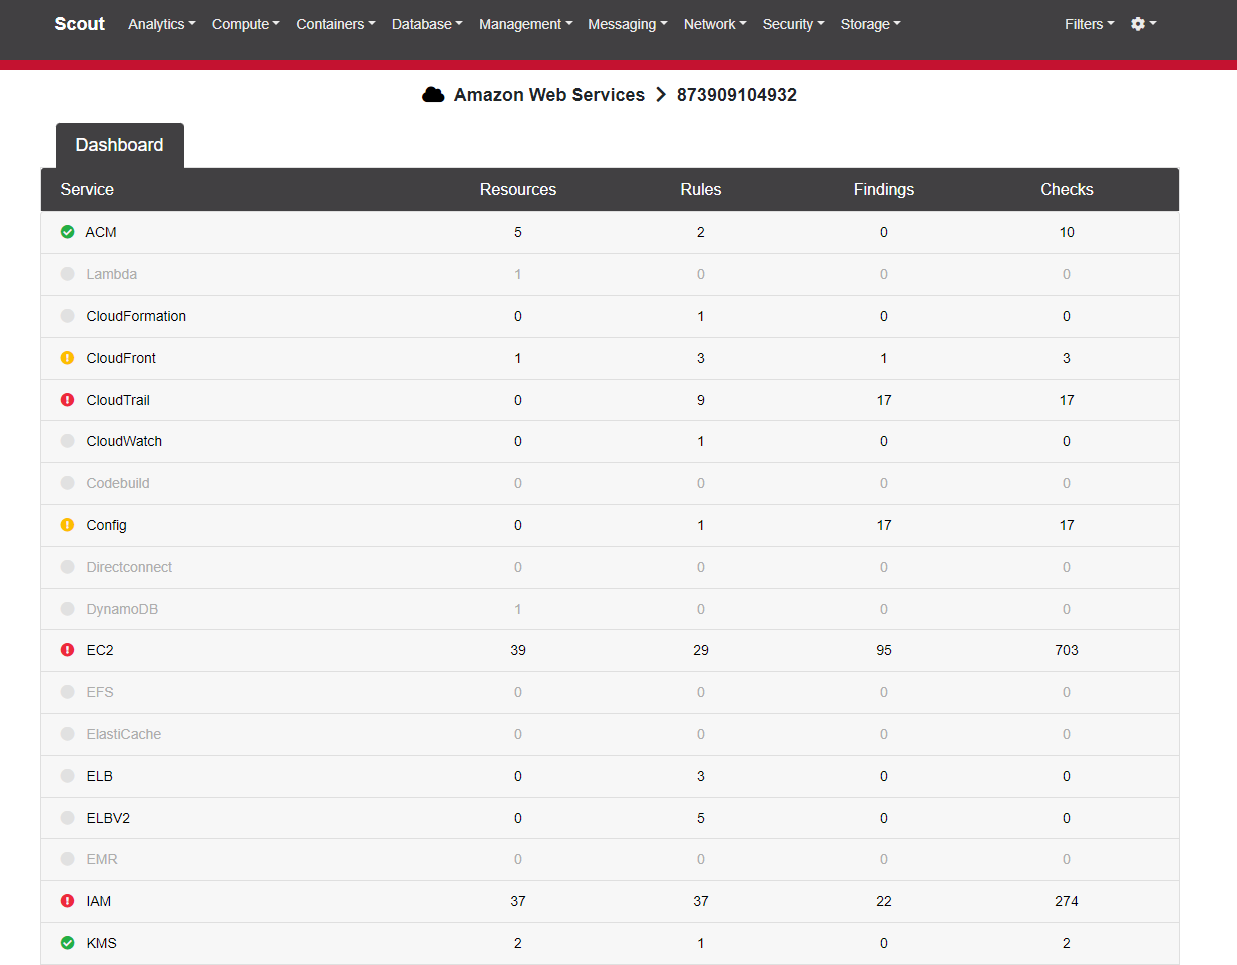Click the red alert icon beside IAM
This screenshot has height=965, width=1237.
pyautogui.click(x=67, y=901)
